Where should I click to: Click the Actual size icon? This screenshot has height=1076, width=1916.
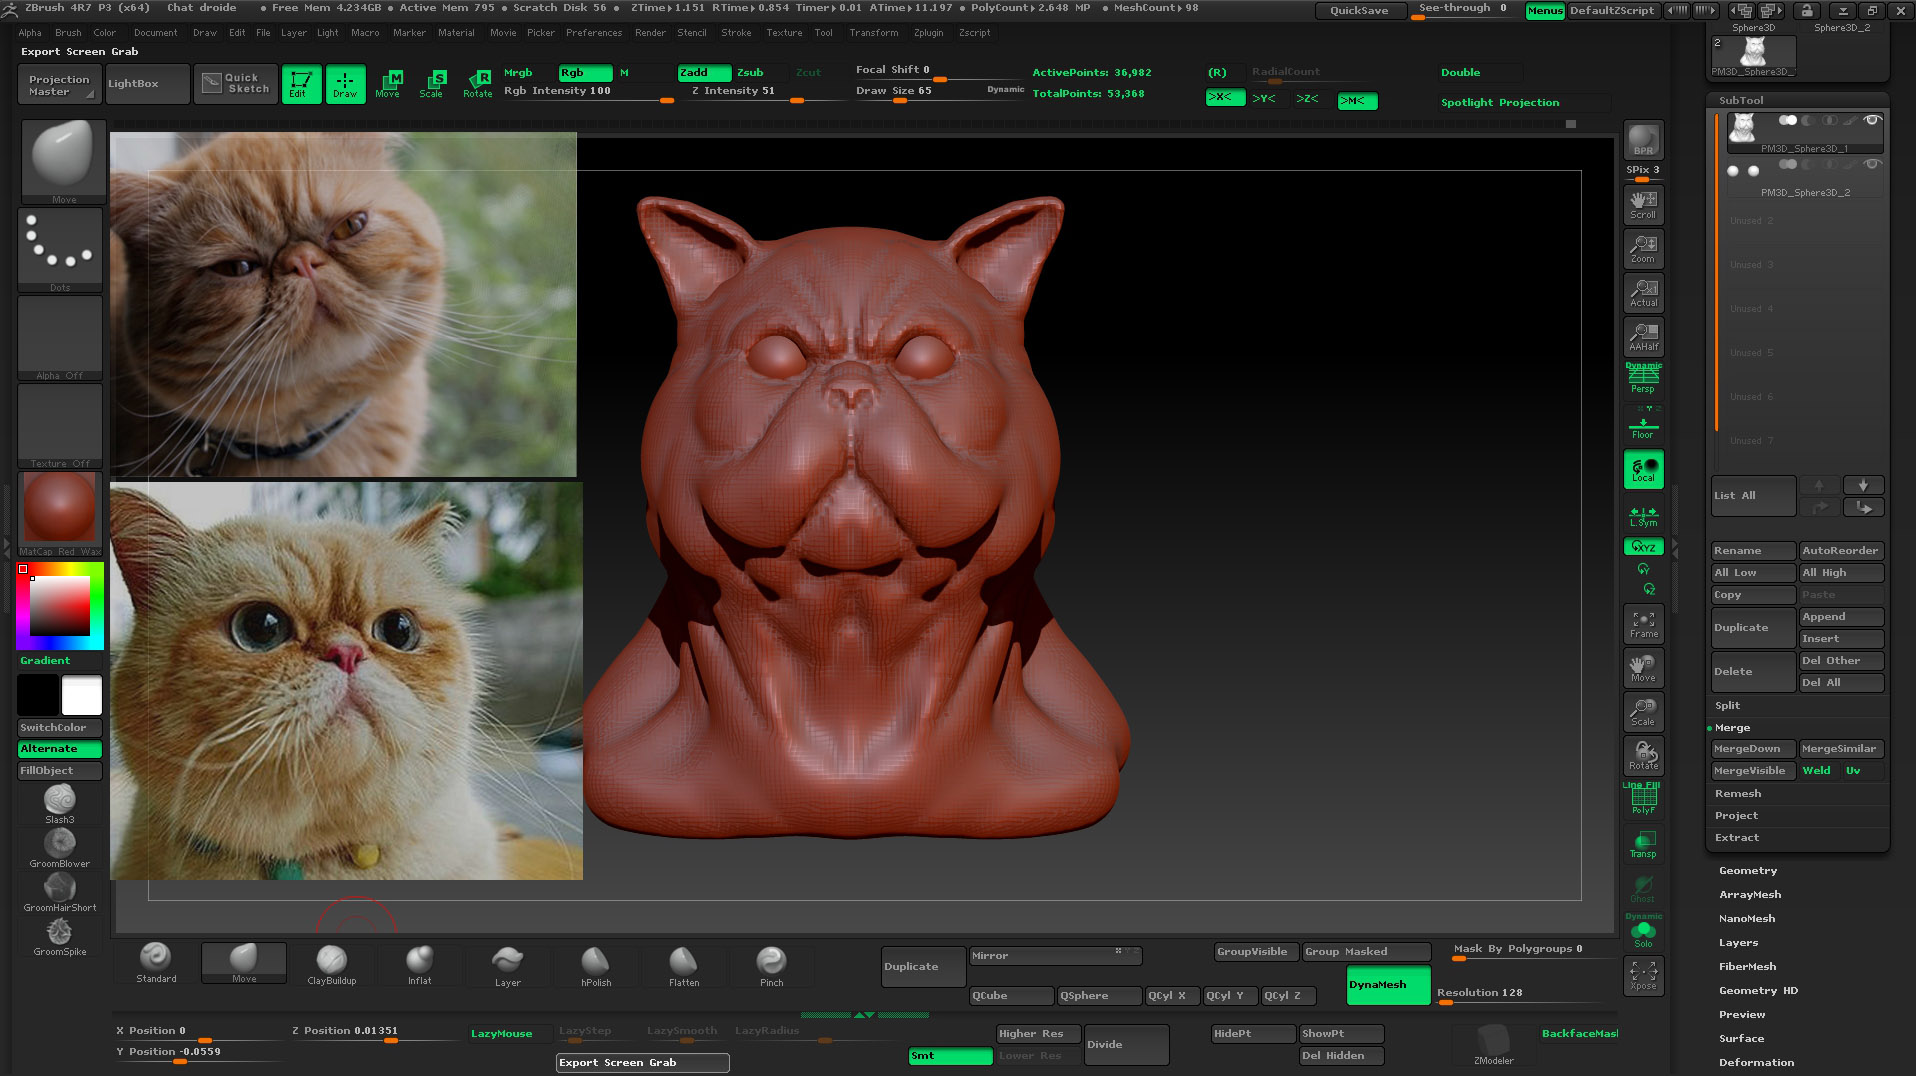[1643, 292]
